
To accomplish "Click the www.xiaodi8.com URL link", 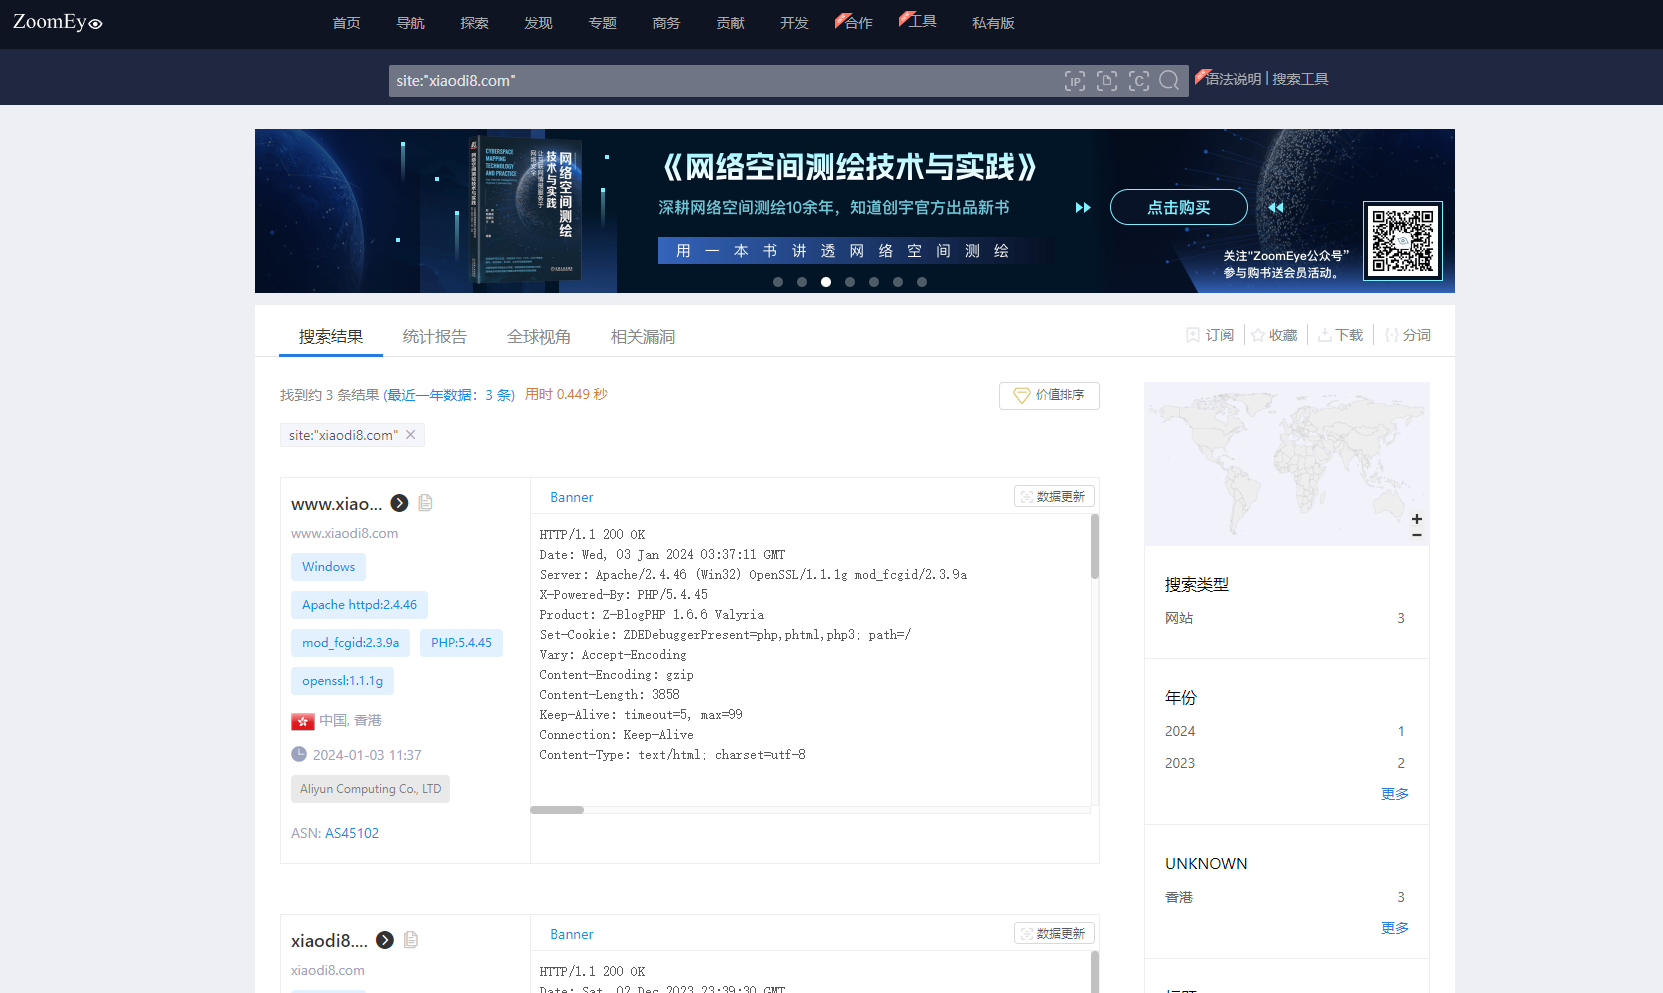I will [344, 533].
